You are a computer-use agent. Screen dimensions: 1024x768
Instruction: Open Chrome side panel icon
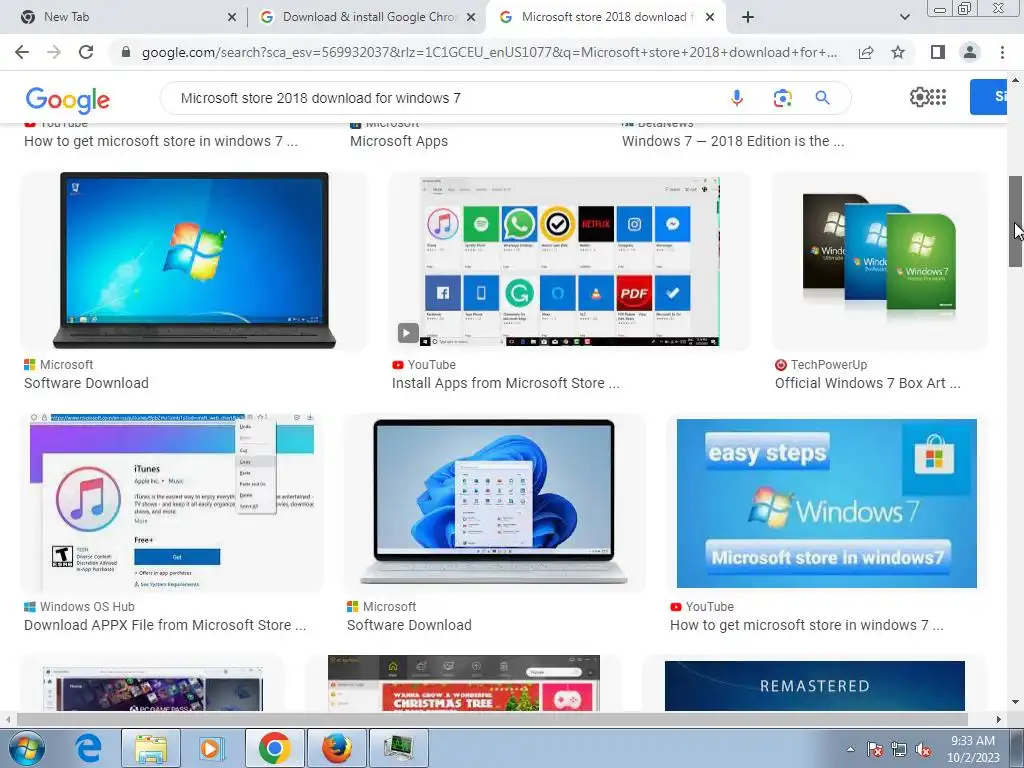938,52
